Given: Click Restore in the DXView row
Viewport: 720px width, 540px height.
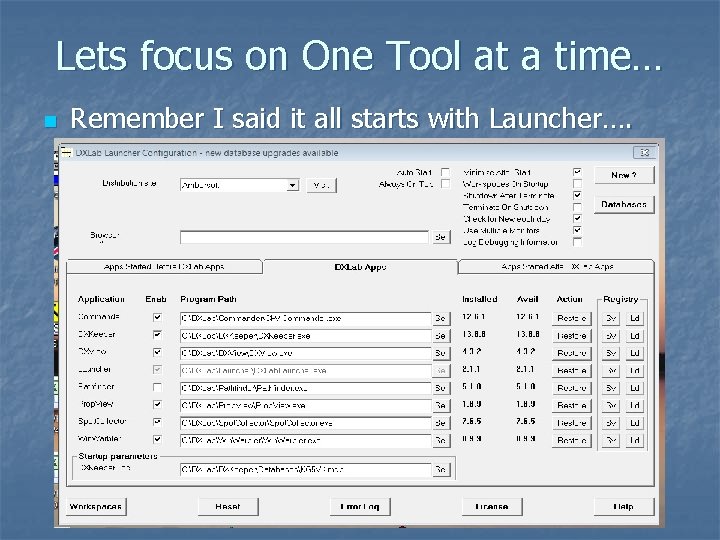Looking at the screenshot, I should (x=572, y=353).
